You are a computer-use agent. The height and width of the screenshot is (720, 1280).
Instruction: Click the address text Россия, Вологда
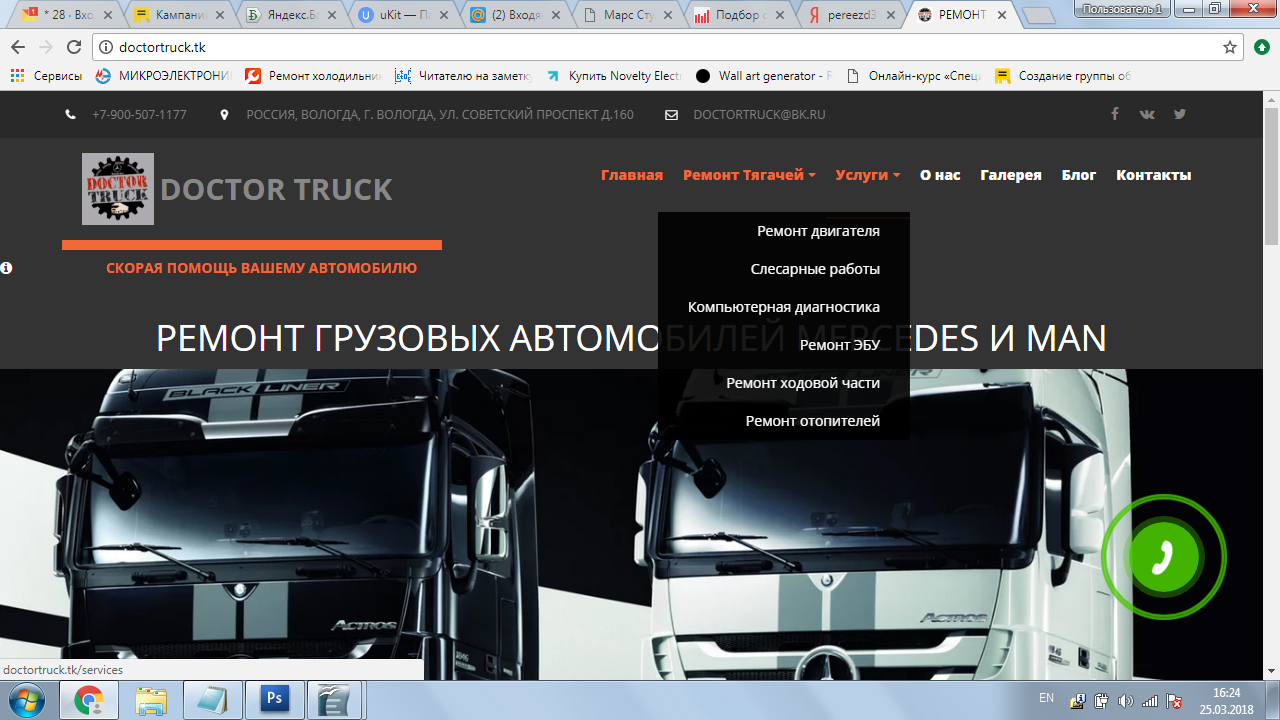coord(440,115)
